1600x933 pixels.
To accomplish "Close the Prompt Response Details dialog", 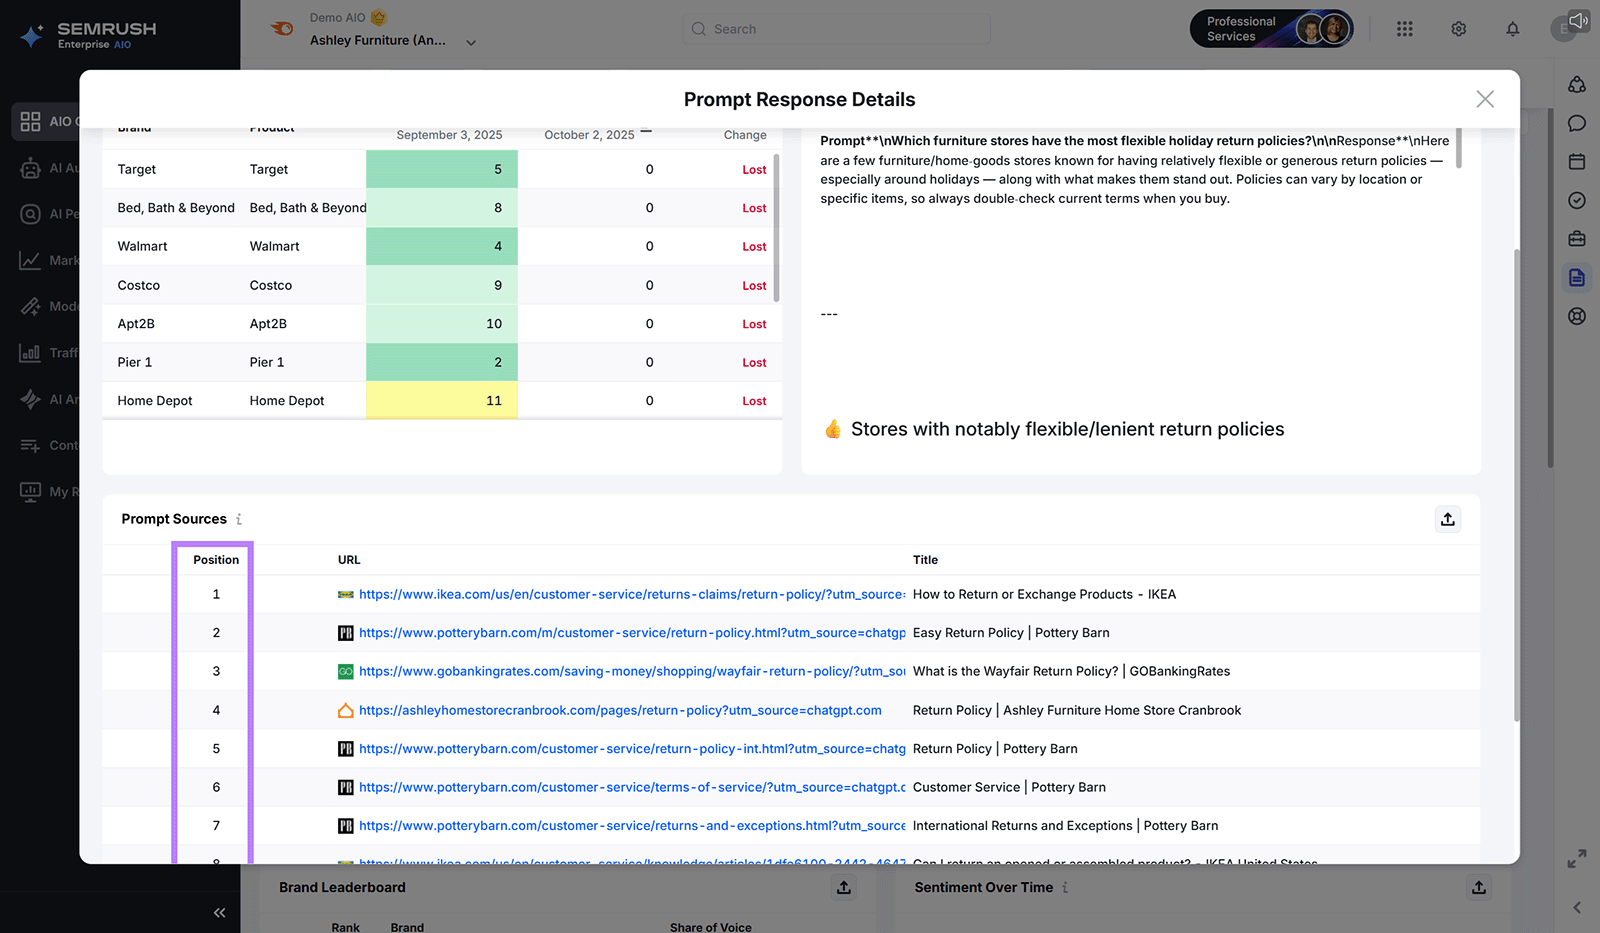I will coord(1485,99).
